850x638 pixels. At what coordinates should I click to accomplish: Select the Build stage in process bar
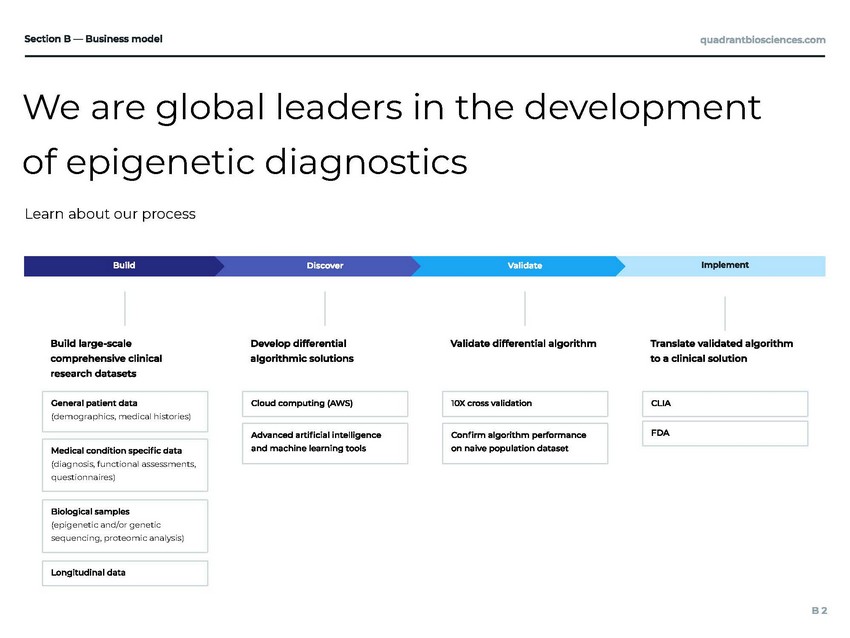[x=123, y=266]
